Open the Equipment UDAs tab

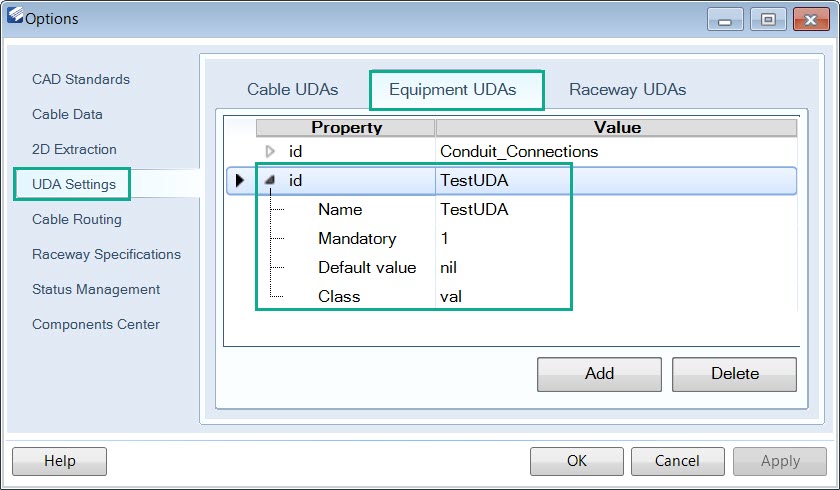(x=453, y=89)
